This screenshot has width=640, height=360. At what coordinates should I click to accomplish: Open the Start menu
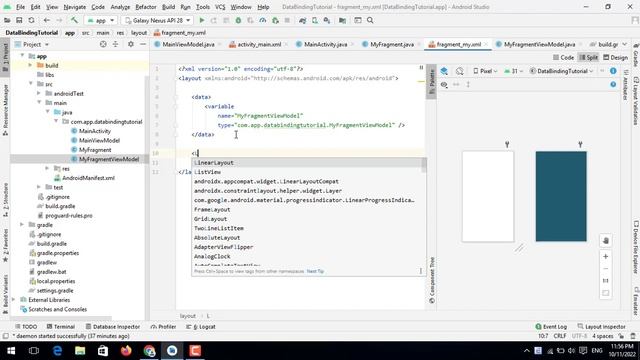(11, 351)
